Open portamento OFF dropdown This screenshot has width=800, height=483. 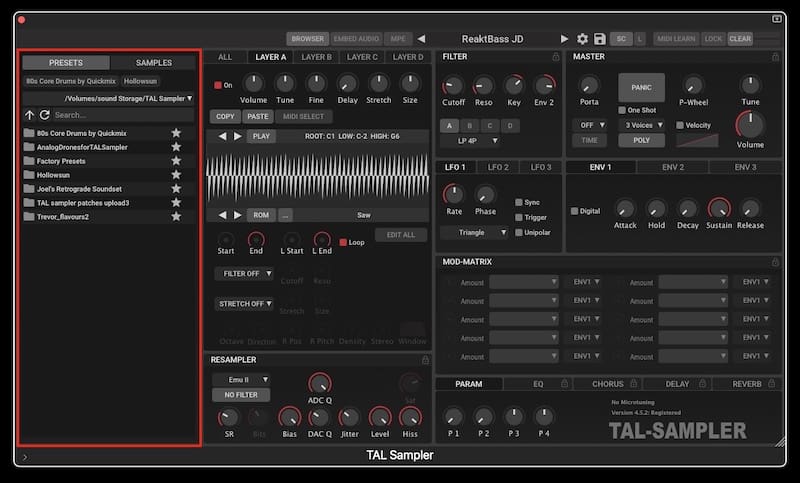pos(589,125)
